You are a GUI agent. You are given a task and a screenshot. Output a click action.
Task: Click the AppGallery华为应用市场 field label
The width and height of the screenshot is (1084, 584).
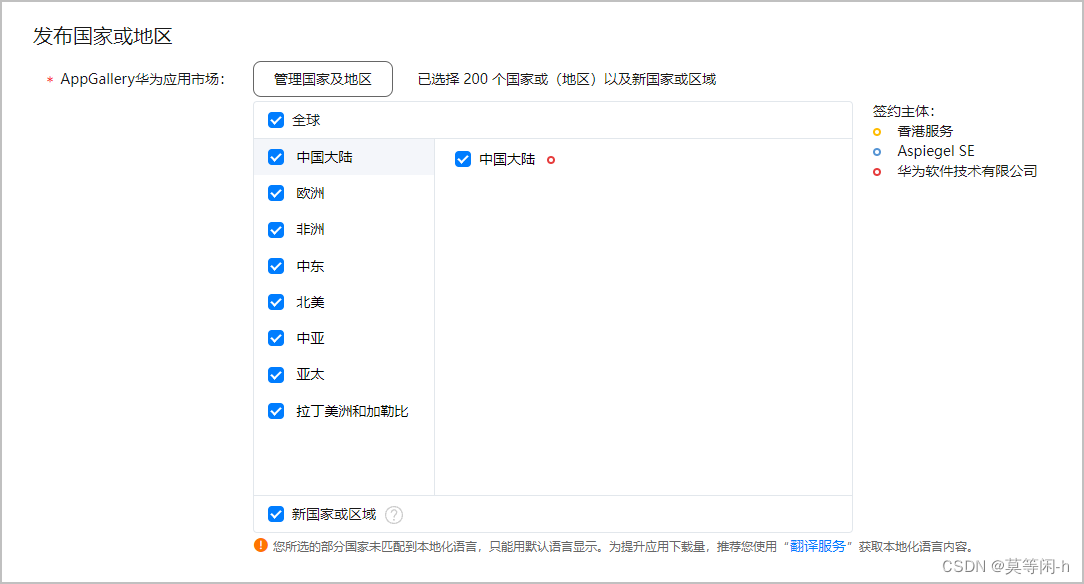(142, 79)
